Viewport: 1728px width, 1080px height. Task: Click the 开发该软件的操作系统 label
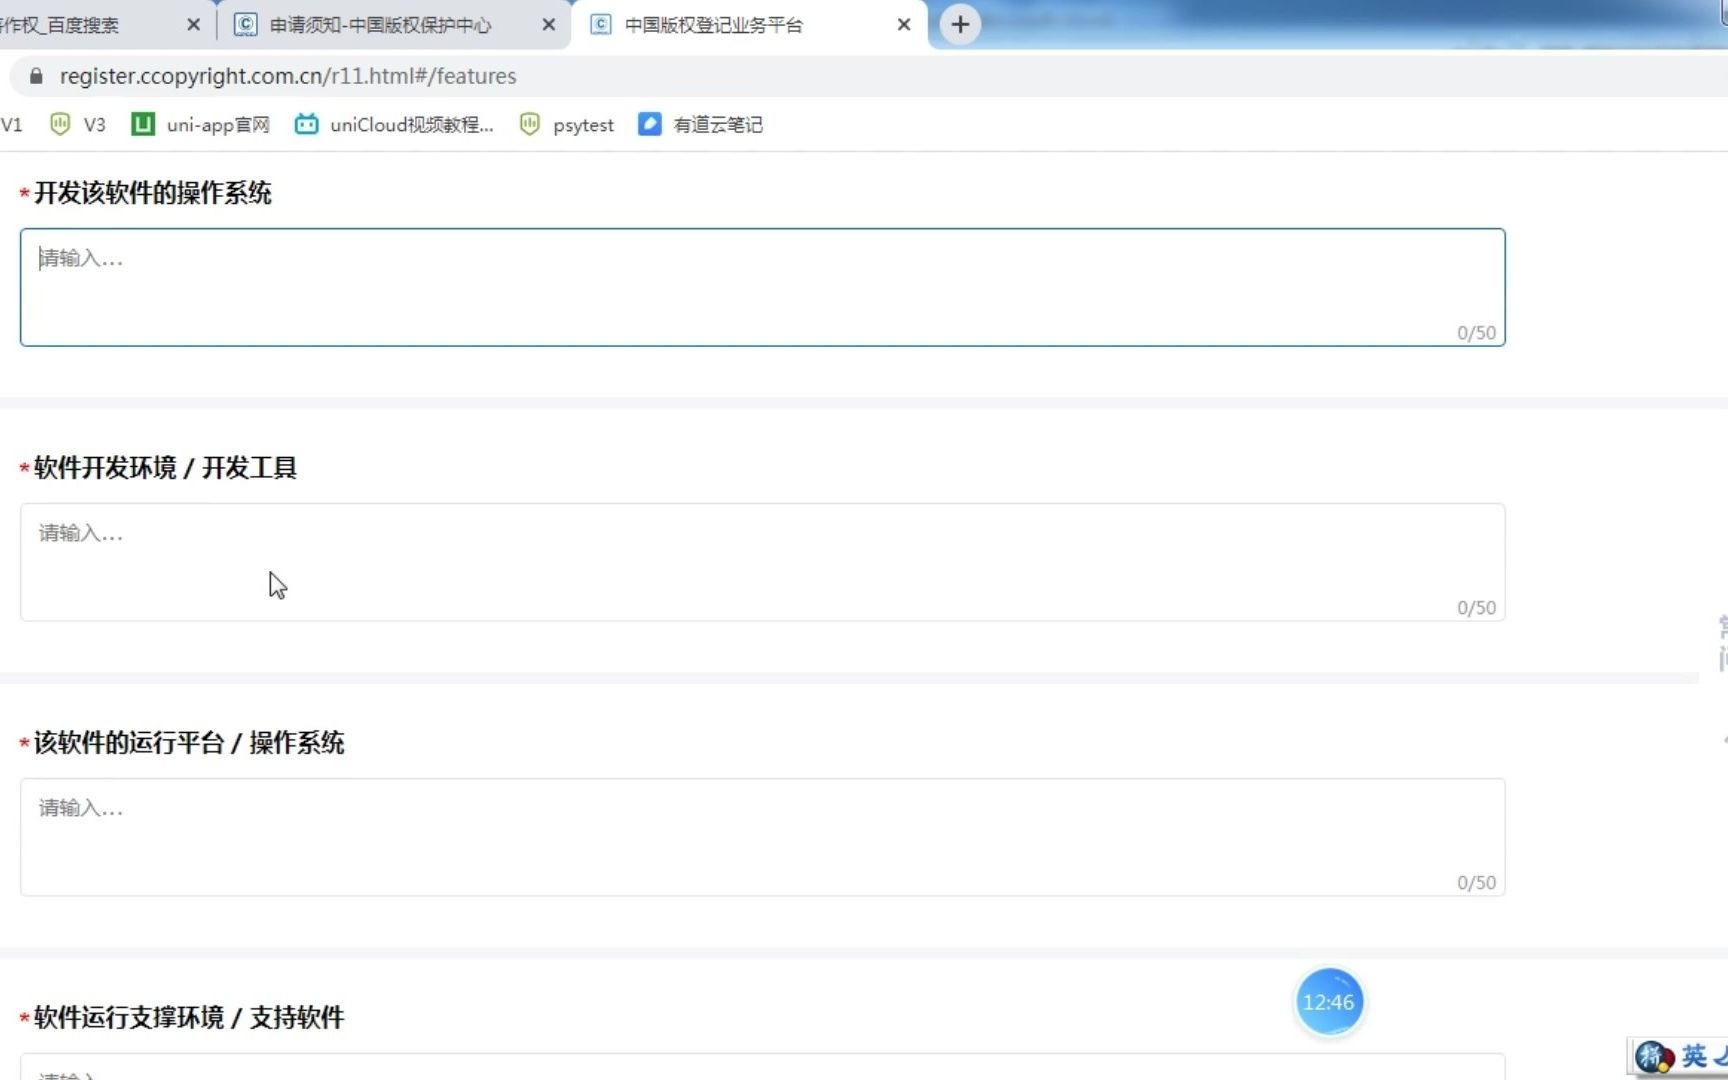[x=153, y=193]
